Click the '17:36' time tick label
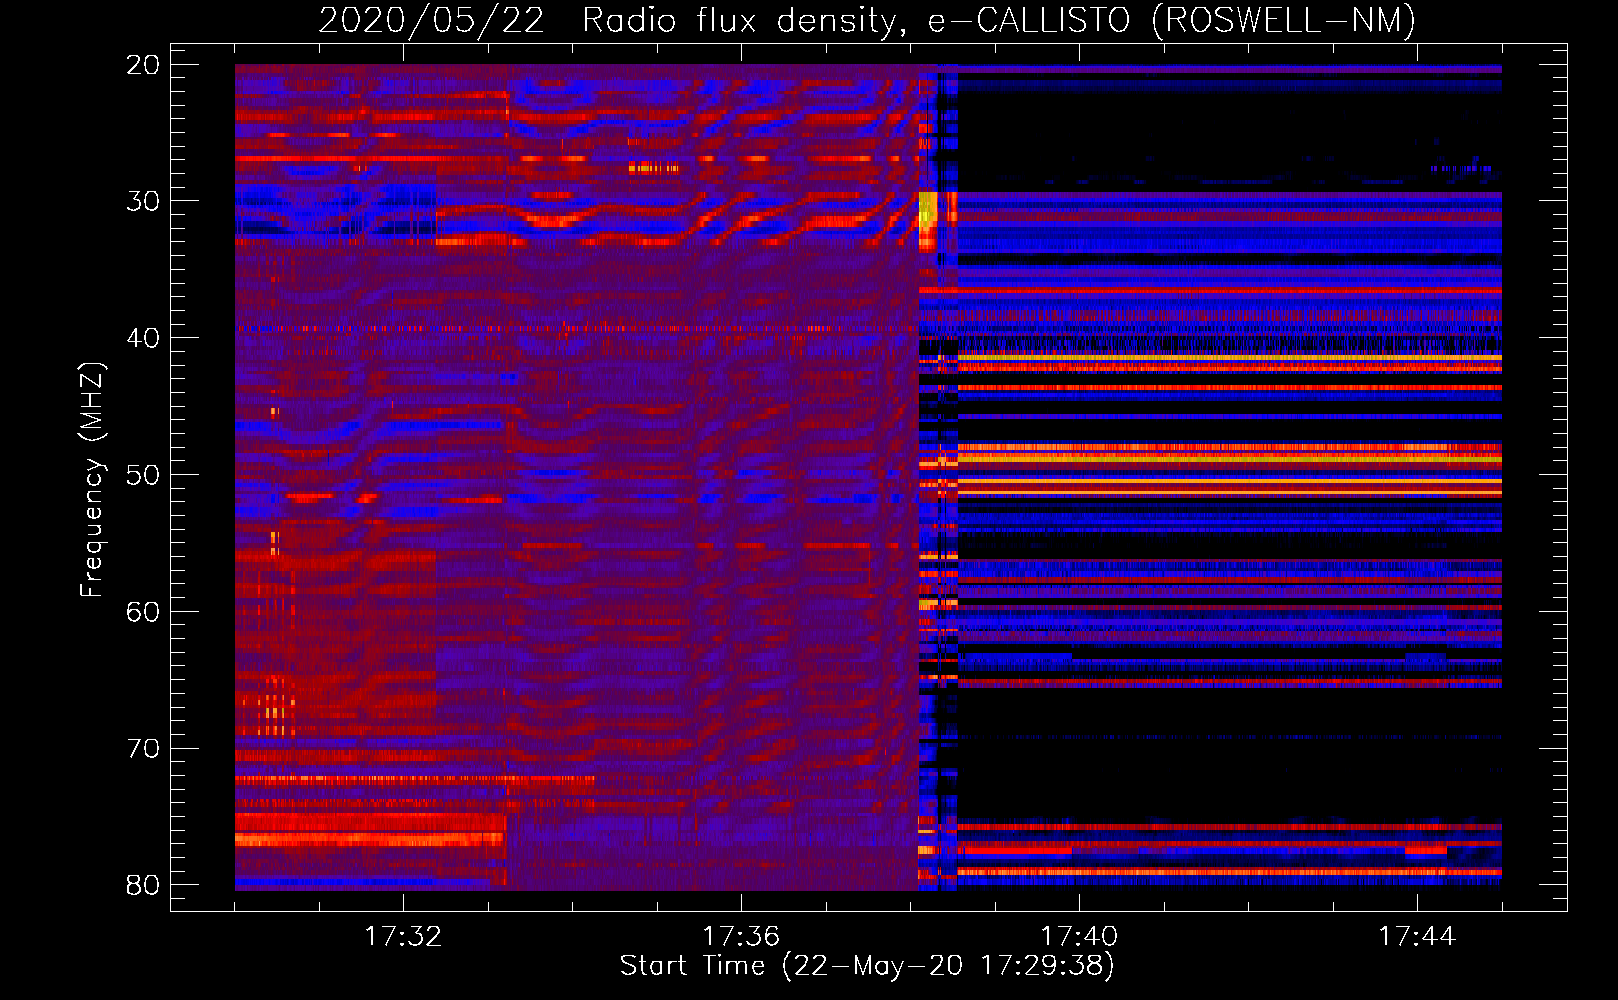The height and width of the screenshot is (1000, 1618). point(741,937)
